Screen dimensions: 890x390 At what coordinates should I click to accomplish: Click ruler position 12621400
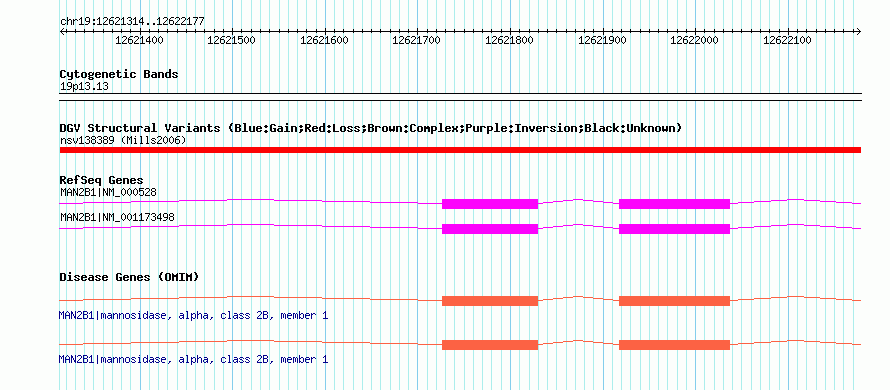point(139,40)
